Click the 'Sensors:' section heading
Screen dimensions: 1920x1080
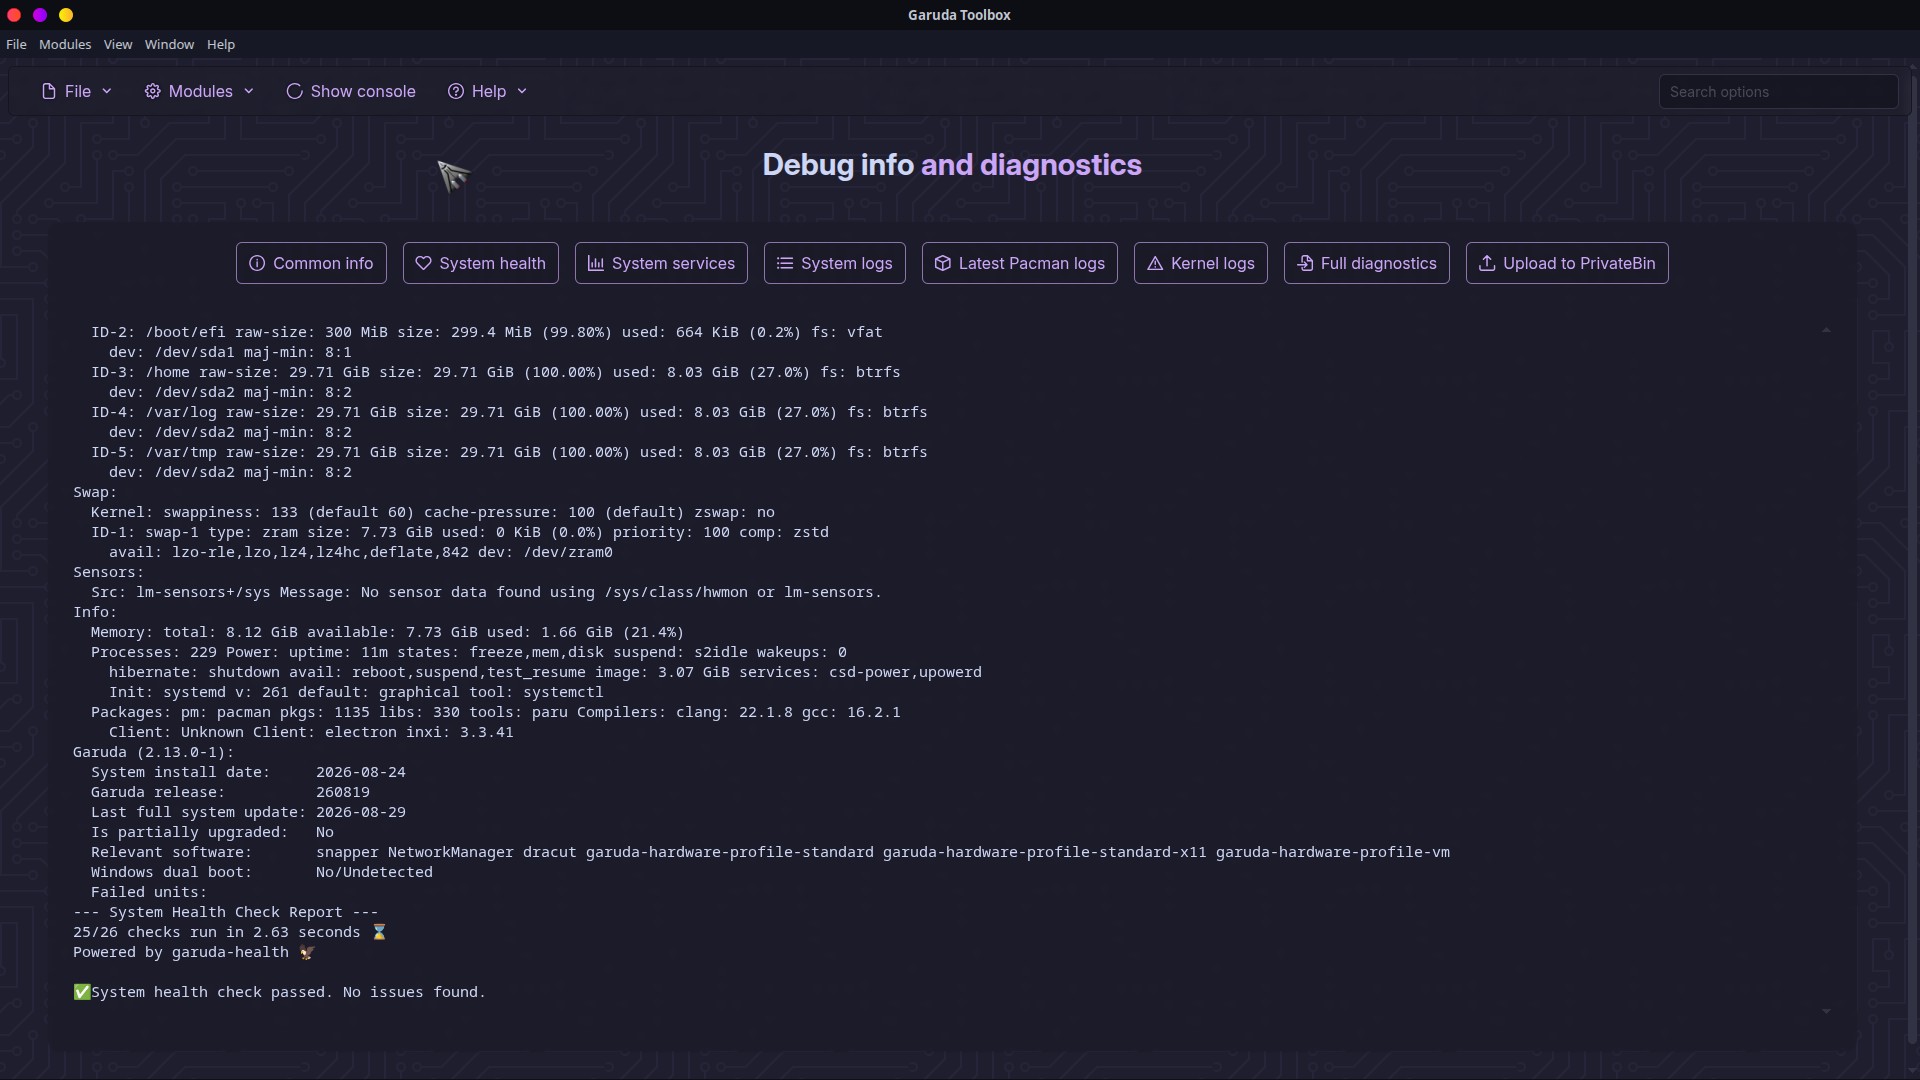click(108, 572)
